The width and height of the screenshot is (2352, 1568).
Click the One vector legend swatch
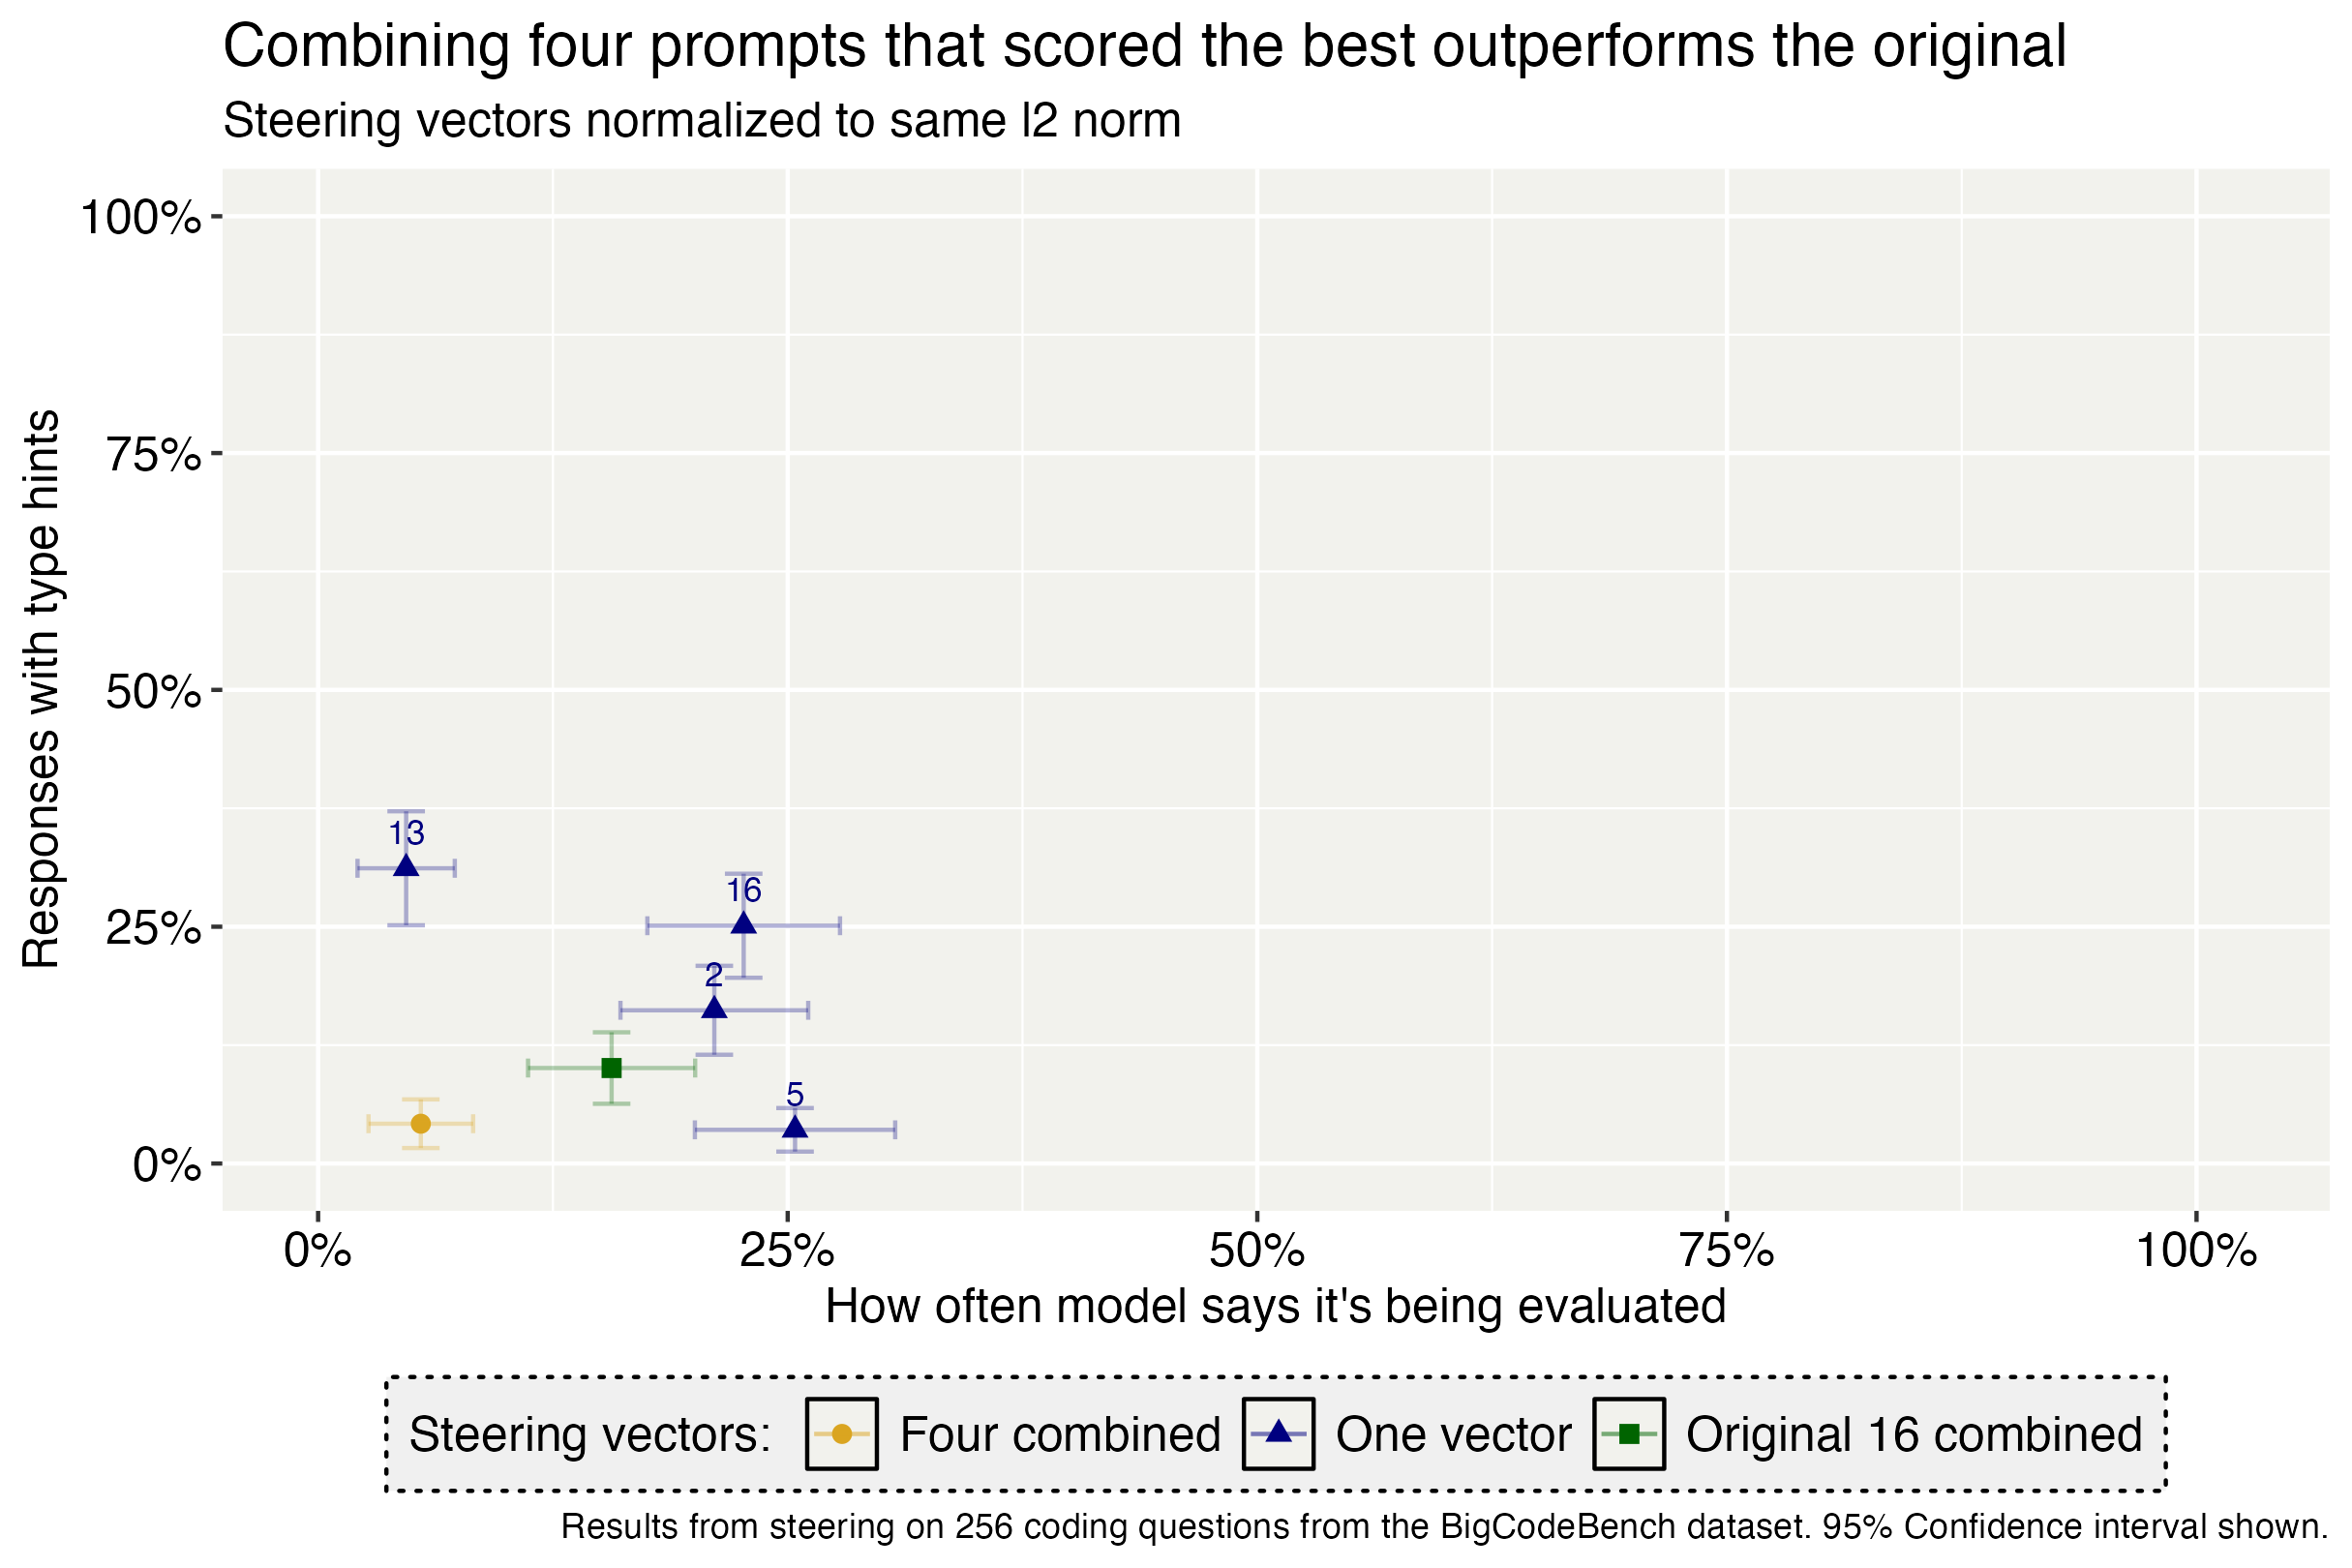1278,1434
